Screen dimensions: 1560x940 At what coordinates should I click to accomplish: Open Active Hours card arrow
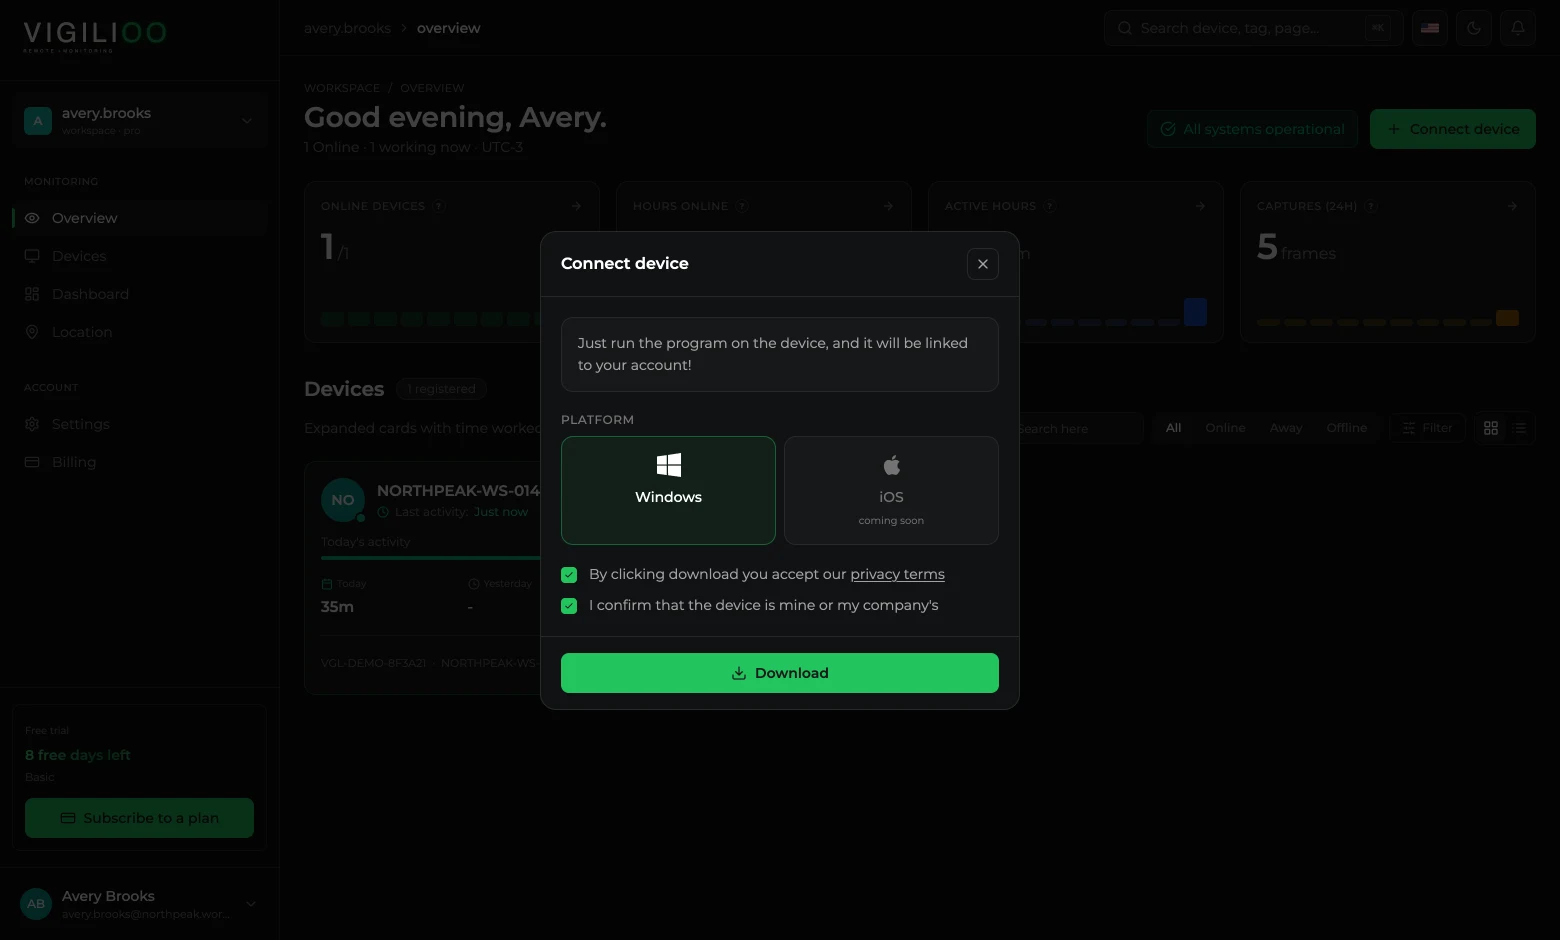coord(1200,206)
